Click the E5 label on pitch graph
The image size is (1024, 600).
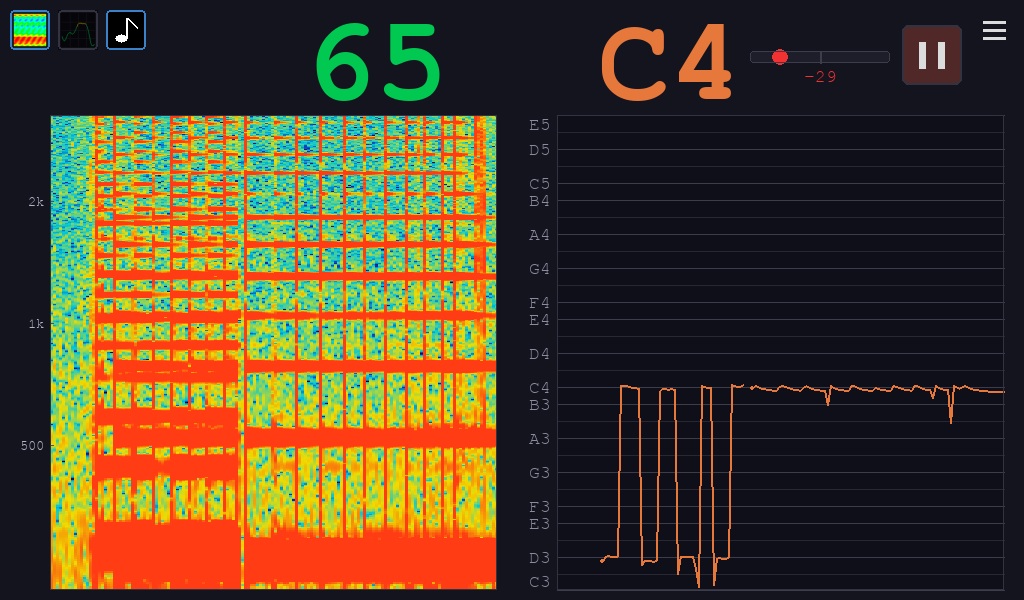[x=539, y=125]
